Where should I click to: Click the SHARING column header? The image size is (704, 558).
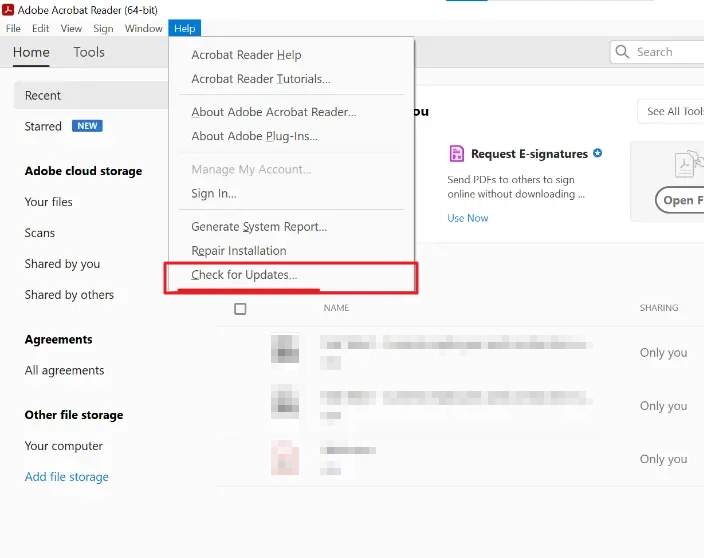click(659, 308)
